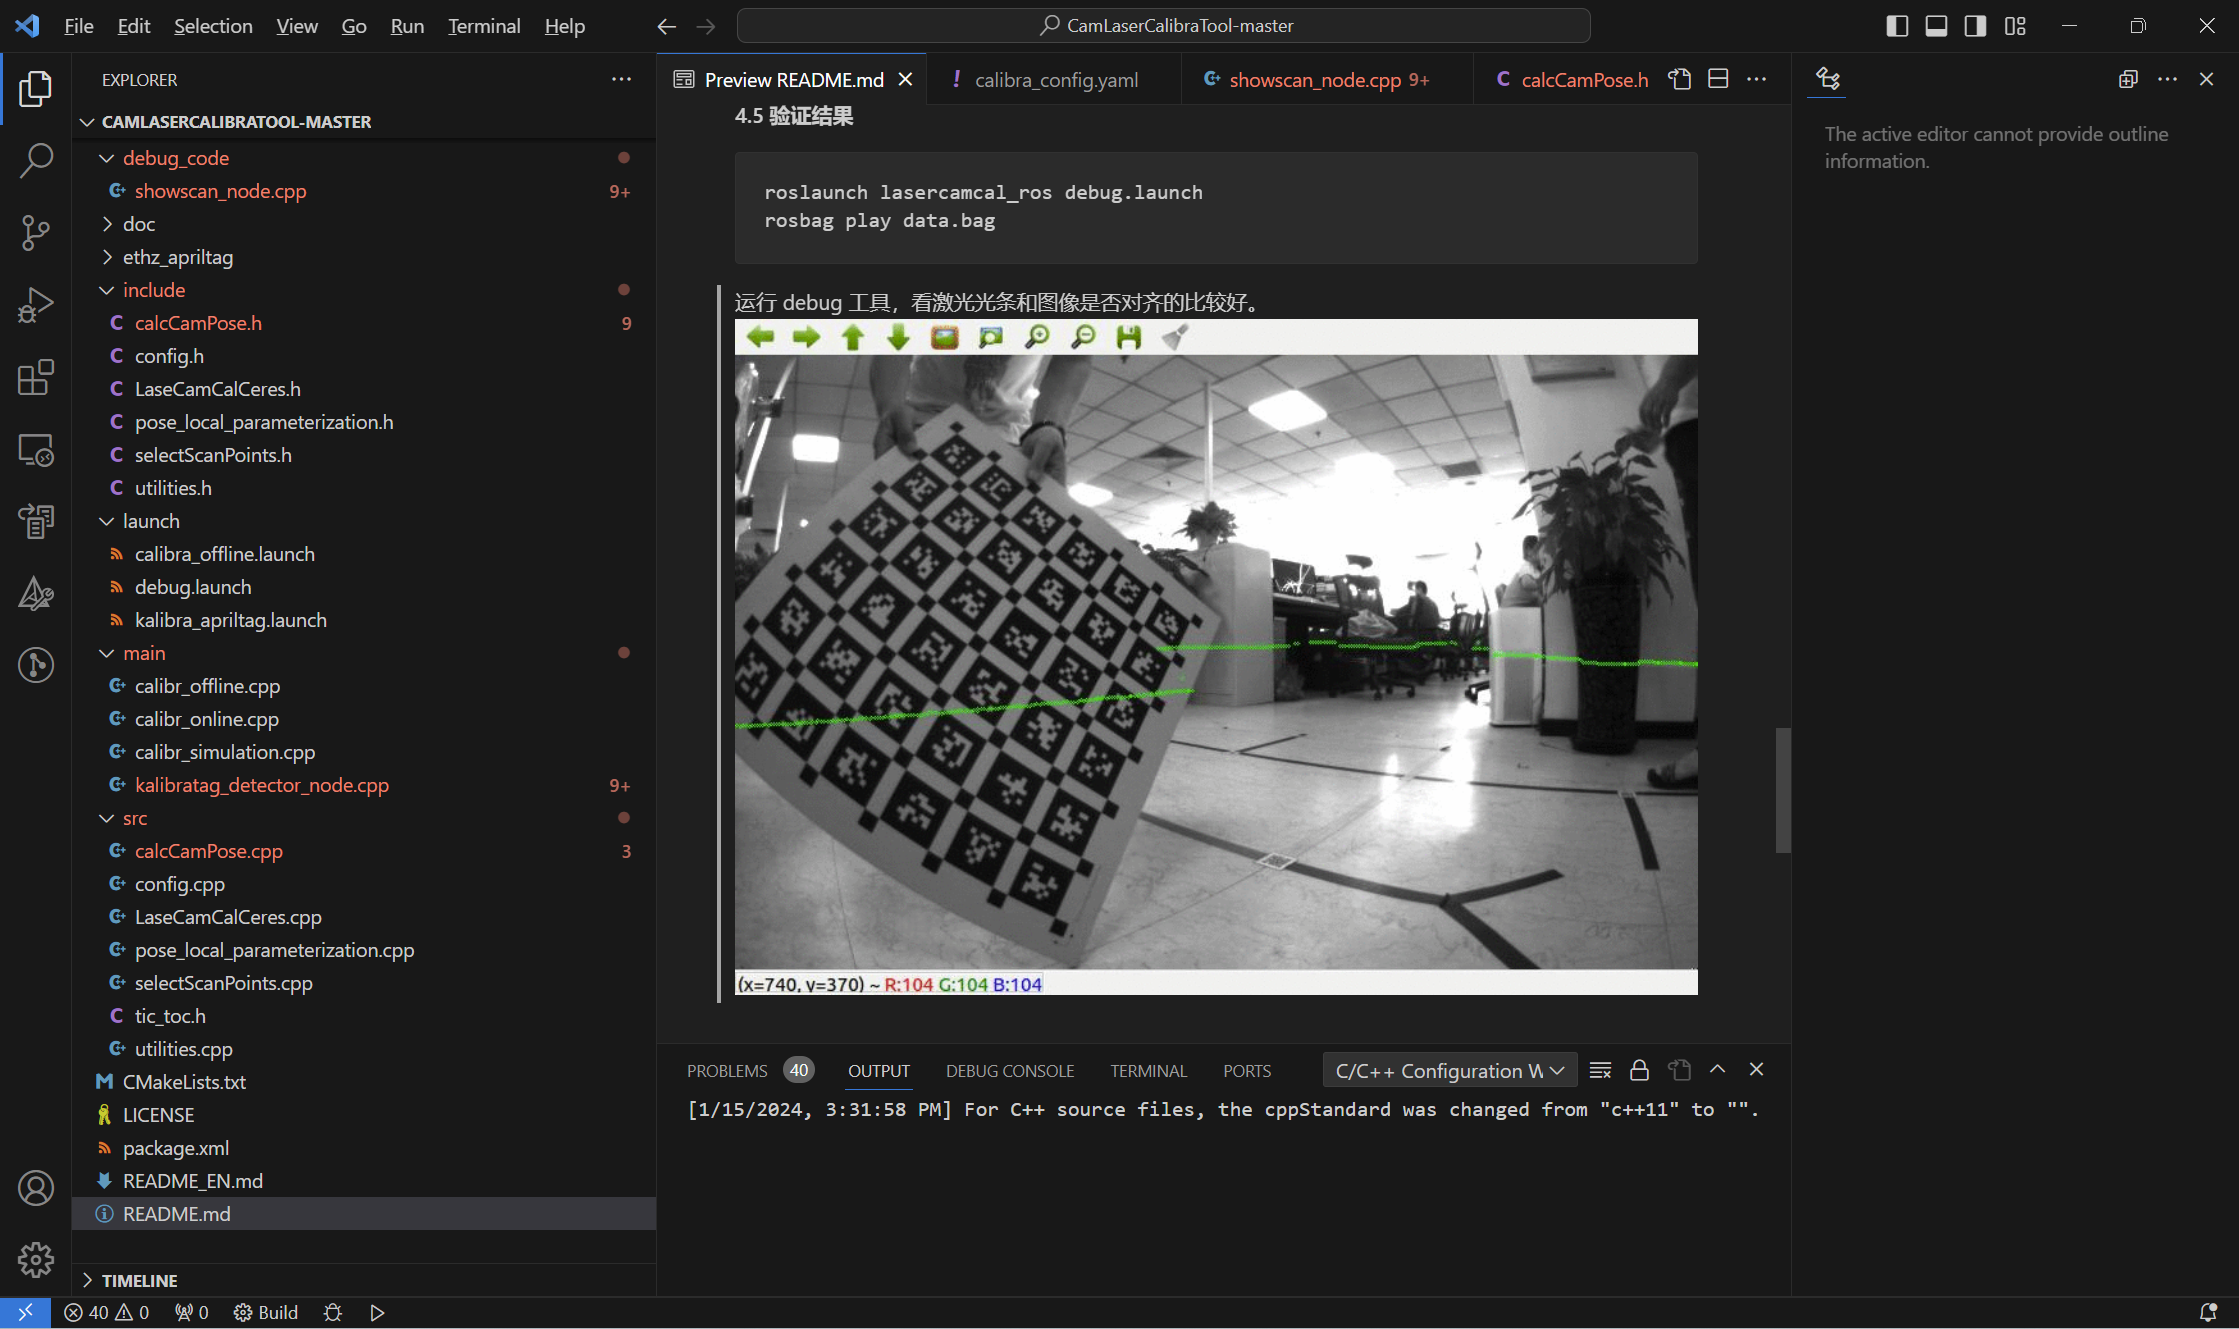This screenshot has width=2239, height=1329.
Task: Toggle the bottom panel layout button
Action: coord(1936,26)
